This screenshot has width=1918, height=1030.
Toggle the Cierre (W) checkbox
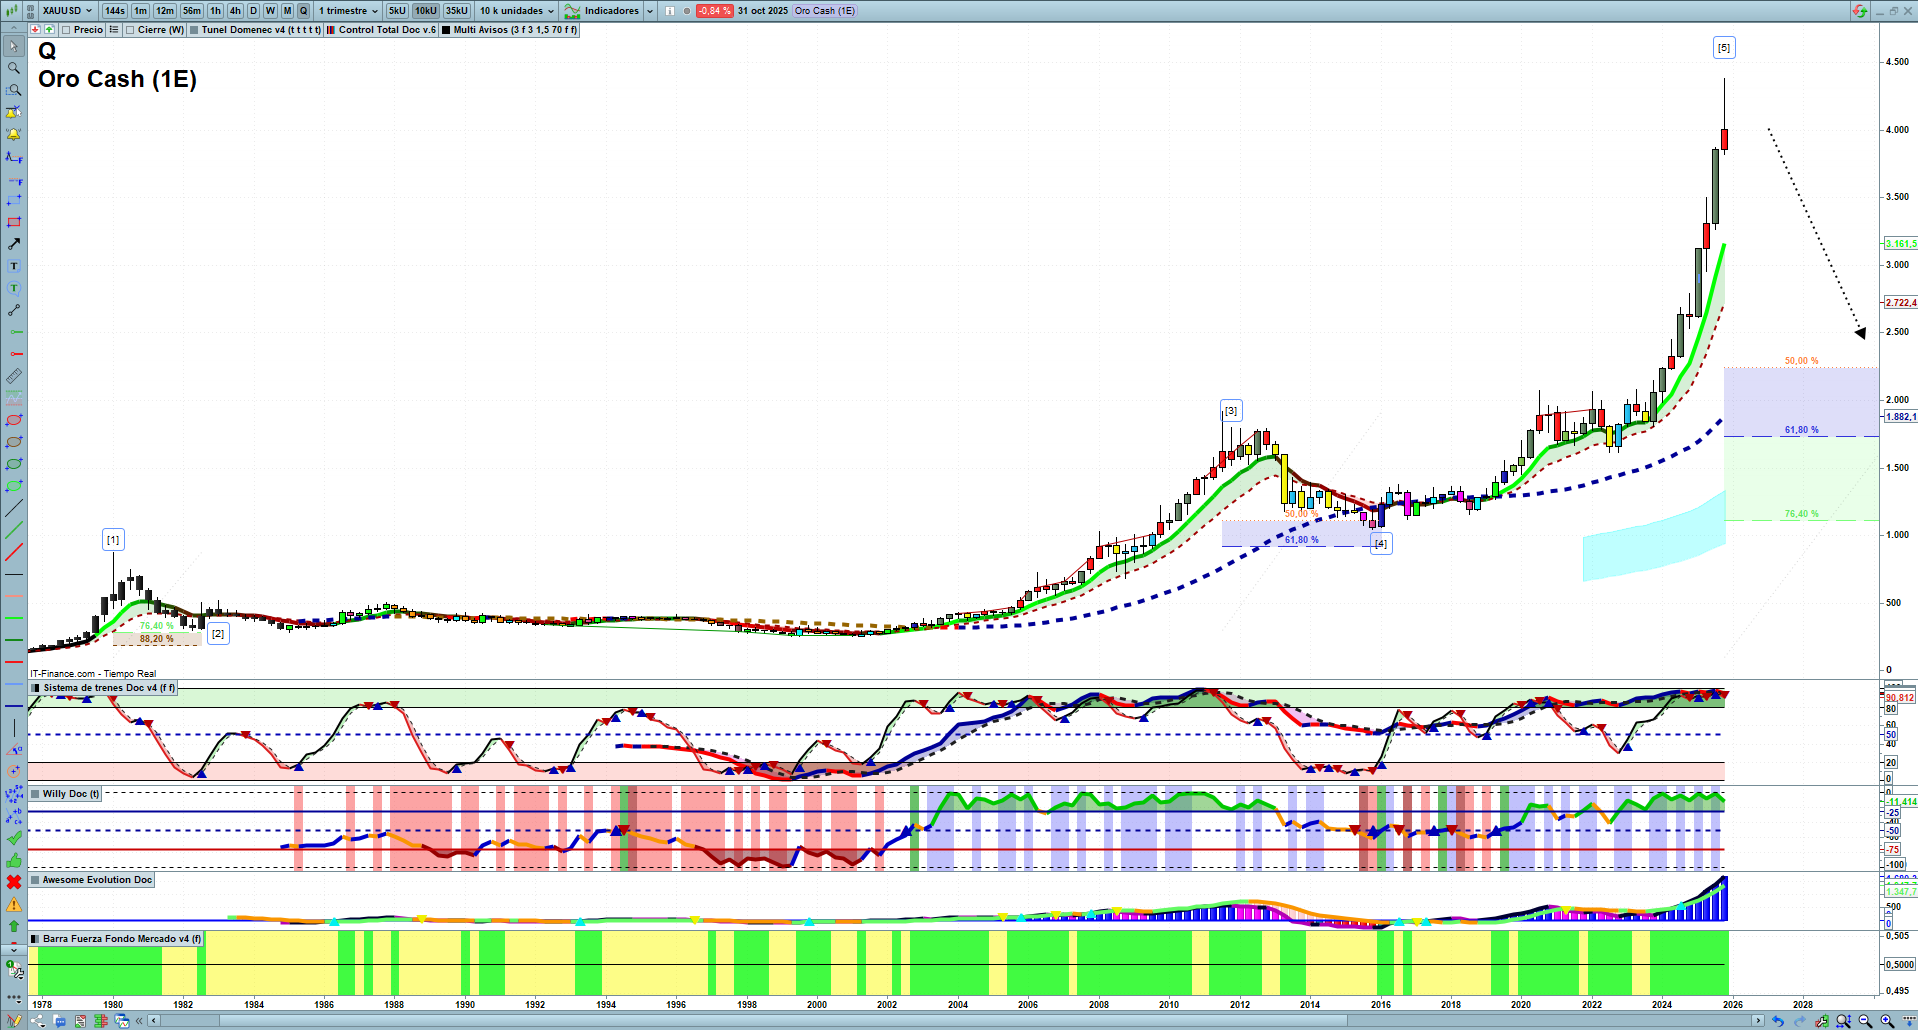point(131,30)
